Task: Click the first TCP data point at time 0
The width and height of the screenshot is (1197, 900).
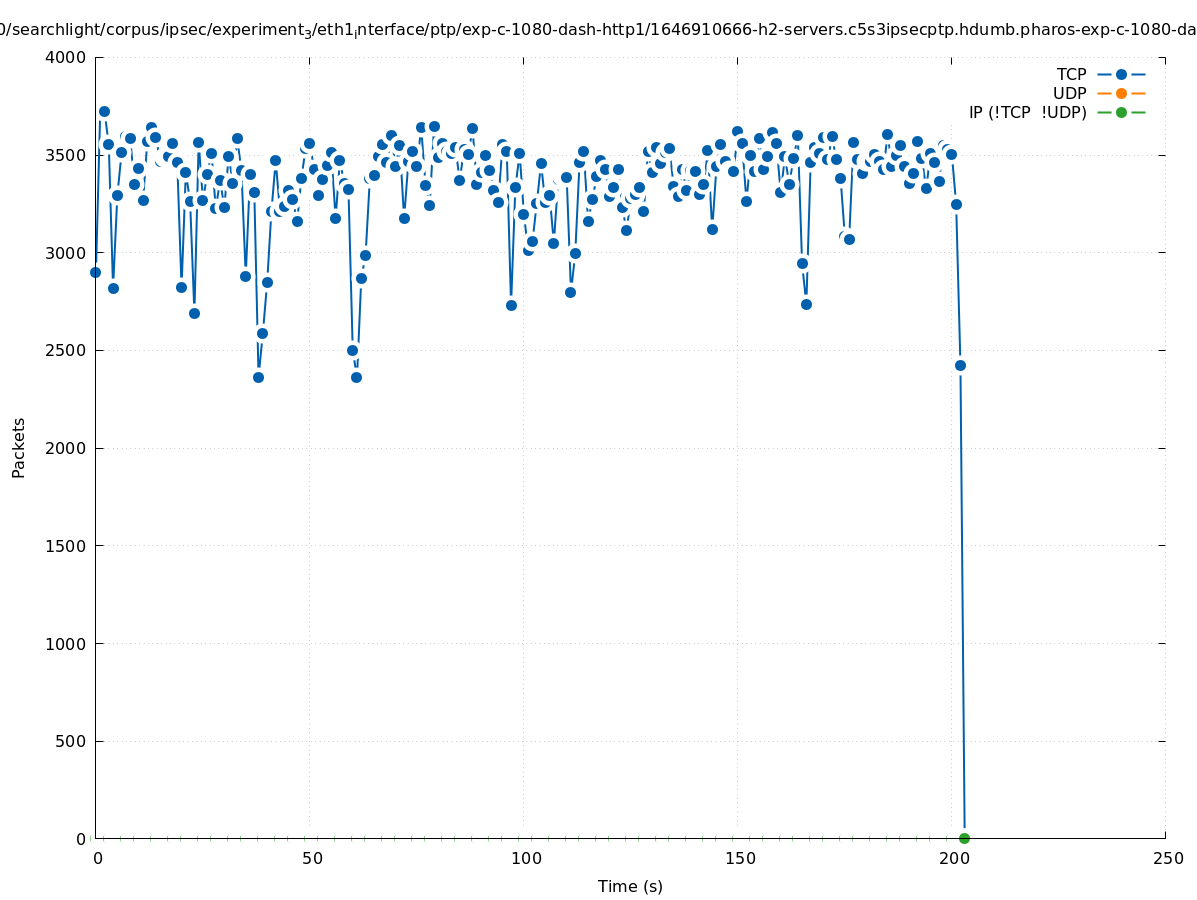Action: [x=95, y=272]
